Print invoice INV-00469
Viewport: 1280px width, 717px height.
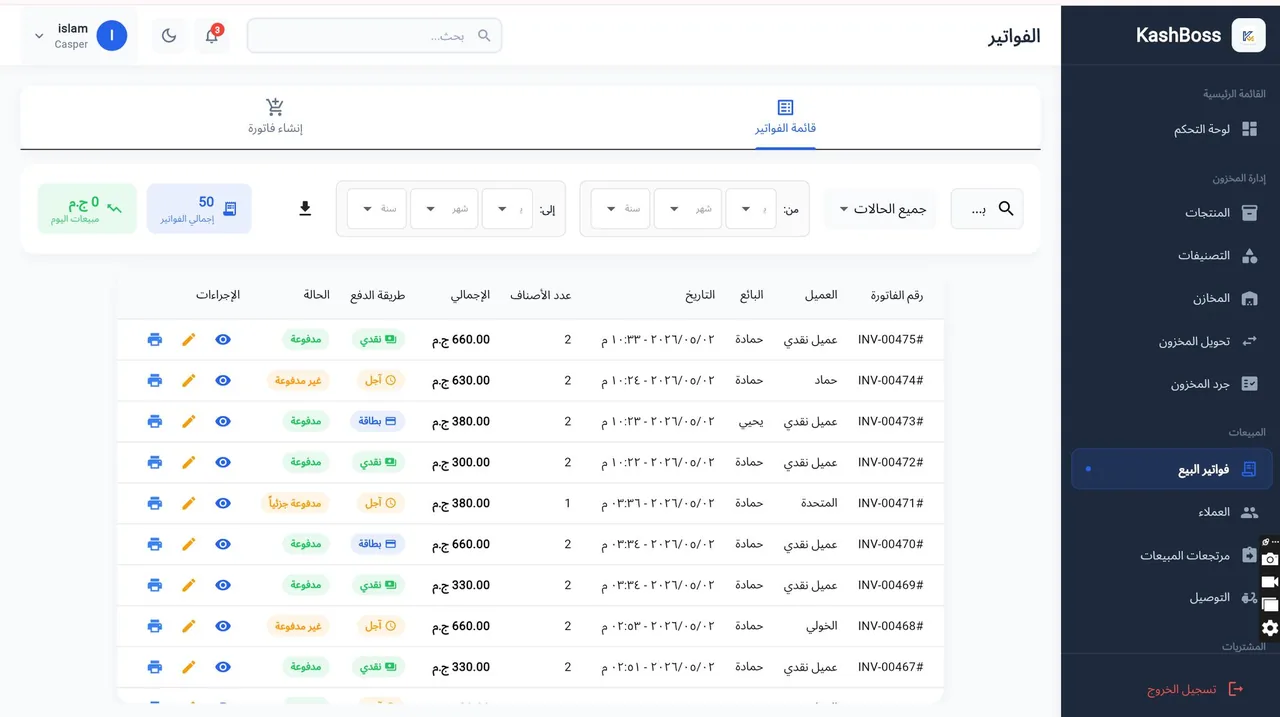154,585
